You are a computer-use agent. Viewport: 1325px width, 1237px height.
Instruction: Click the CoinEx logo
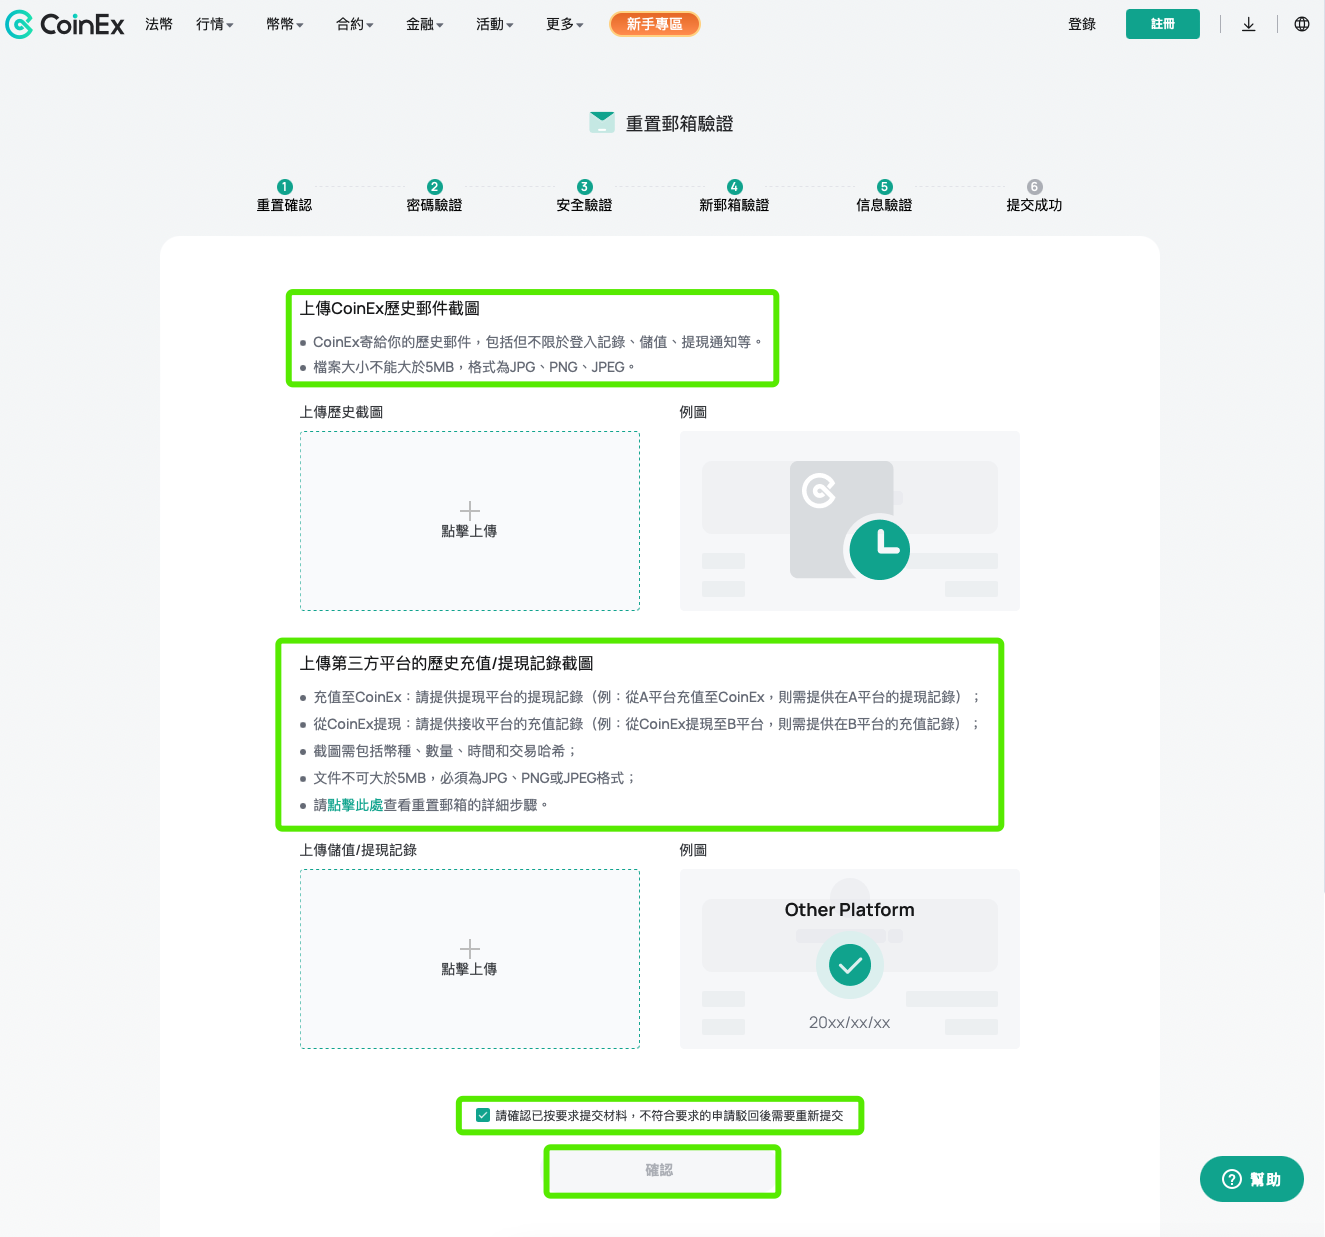point(65,24)
